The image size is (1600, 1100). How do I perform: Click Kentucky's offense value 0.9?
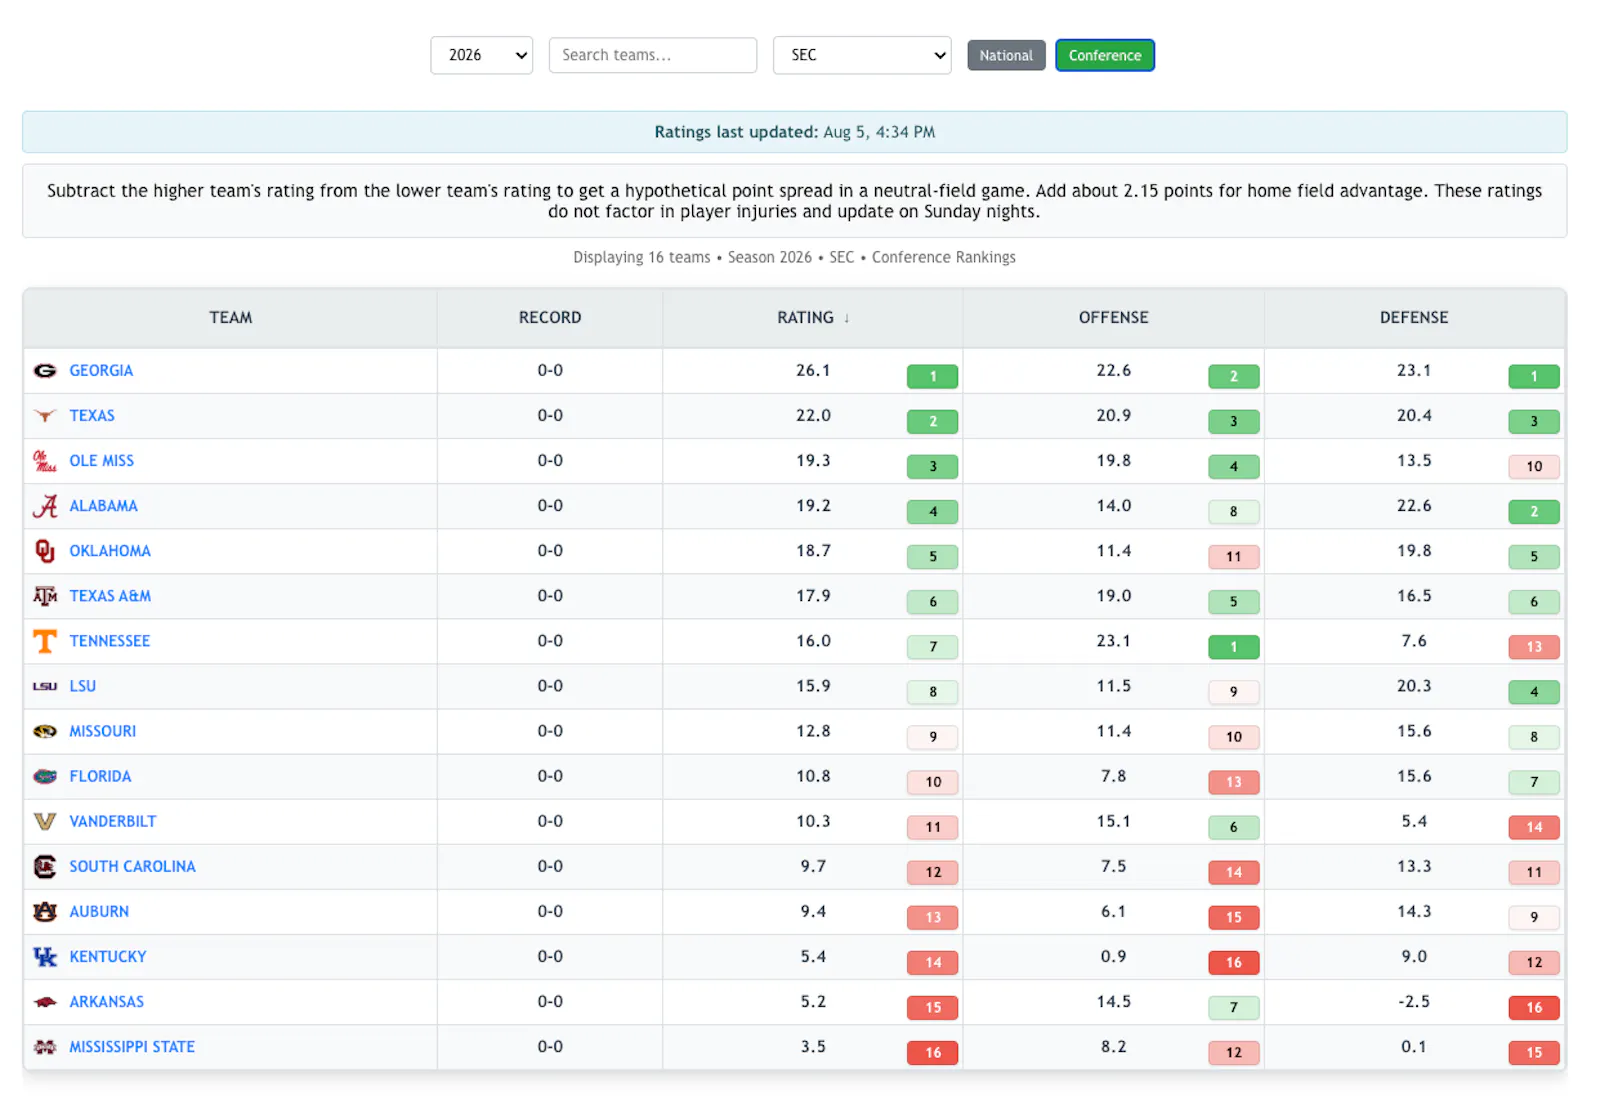click(1114, 957)
